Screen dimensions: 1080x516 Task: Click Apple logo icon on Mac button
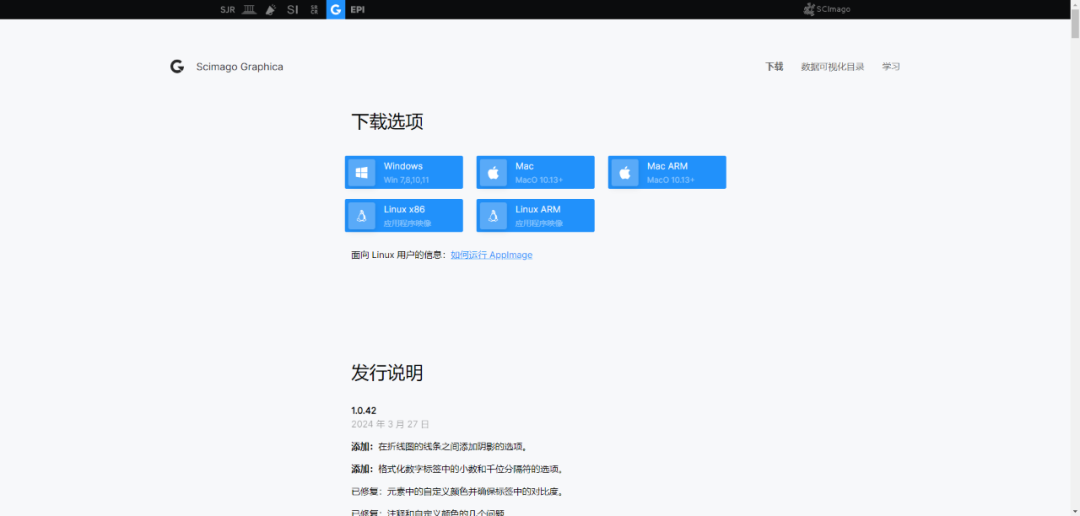(x=493, y=172)
